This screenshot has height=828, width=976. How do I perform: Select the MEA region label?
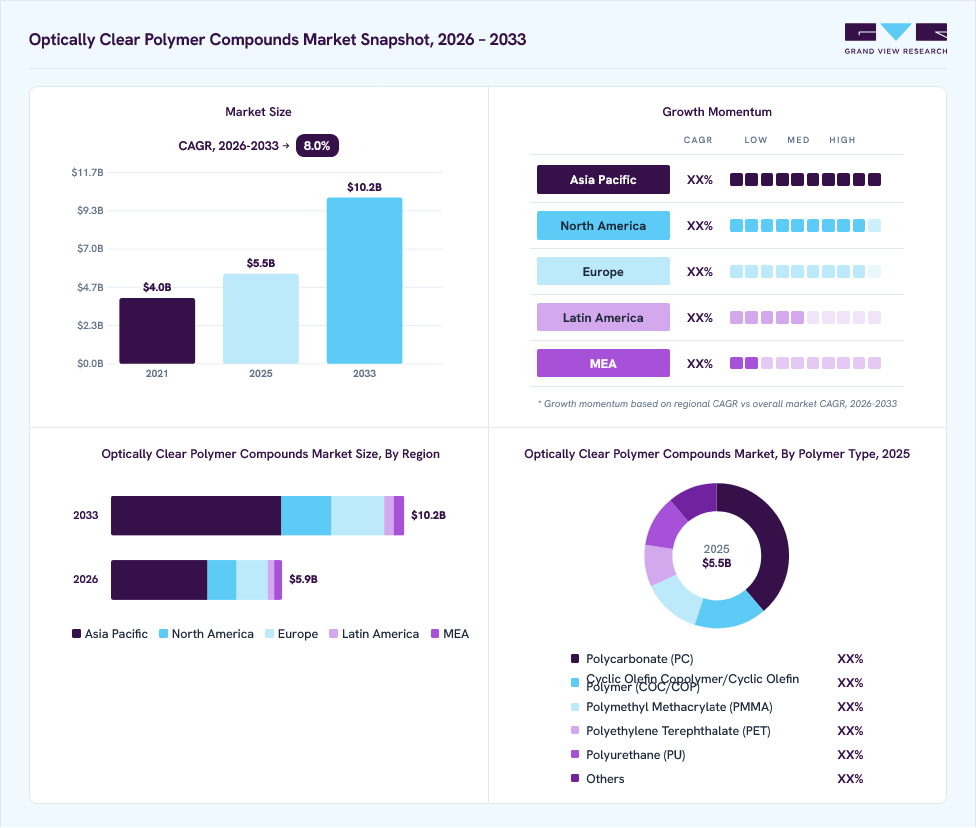click(603, 364)
